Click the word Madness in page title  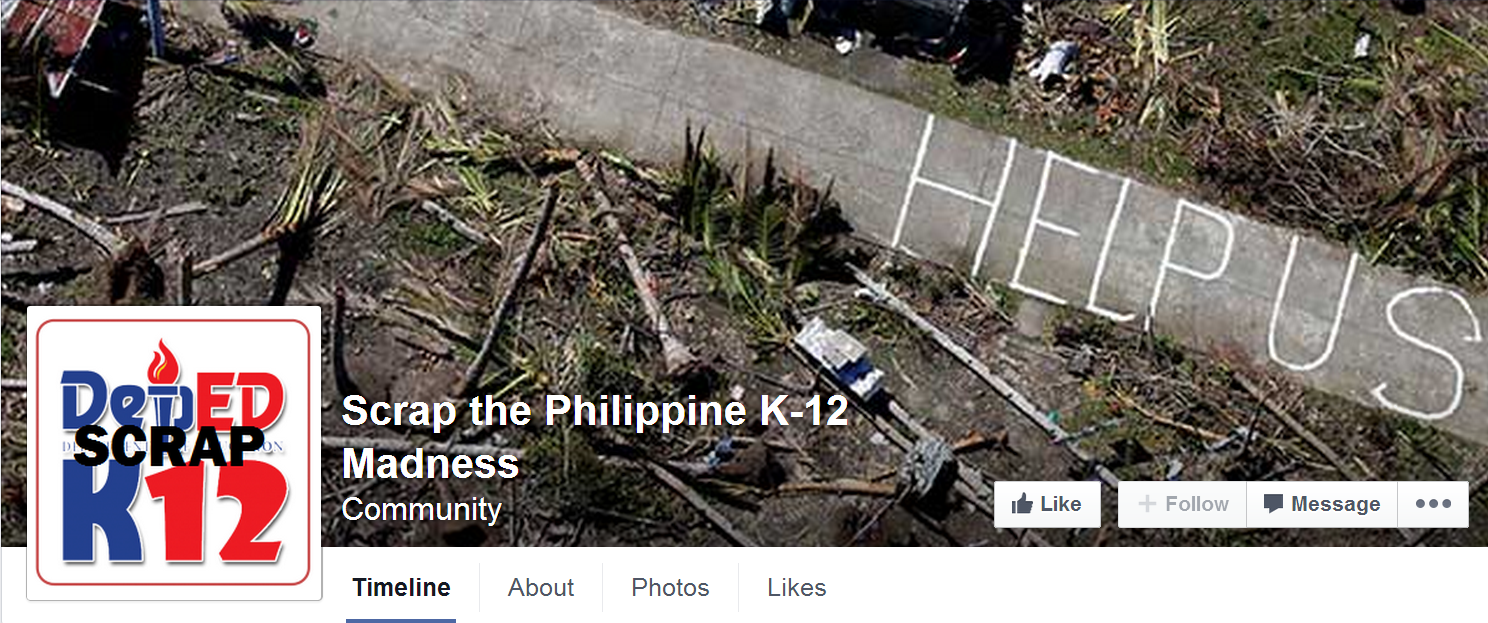click(430, 464)
